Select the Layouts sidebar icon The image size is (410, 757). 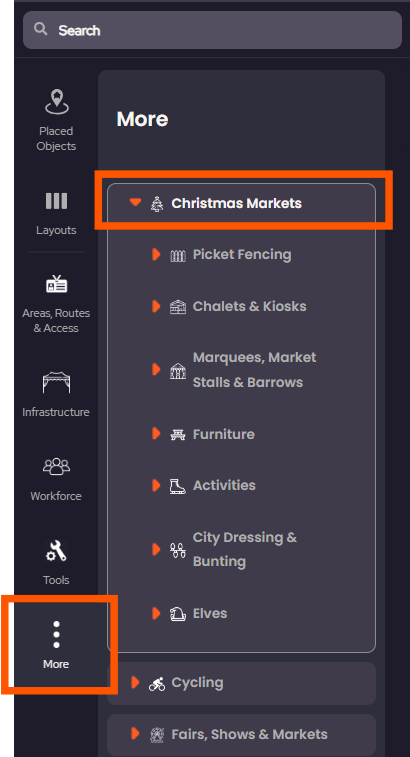(x=57, y=201)
